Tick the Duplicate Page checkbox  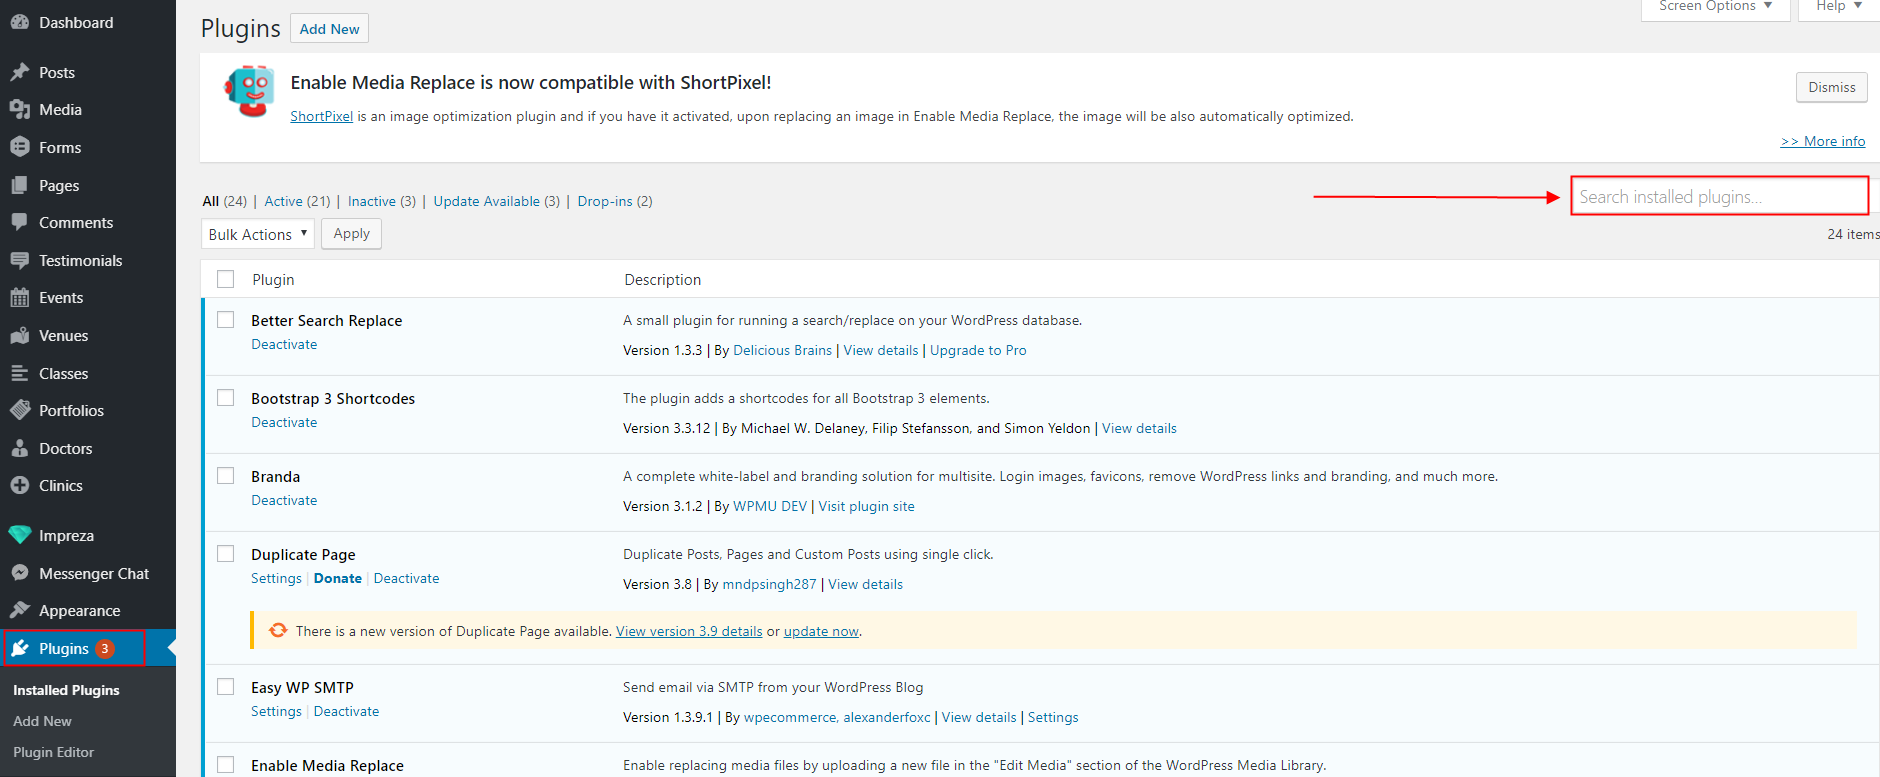226,554
